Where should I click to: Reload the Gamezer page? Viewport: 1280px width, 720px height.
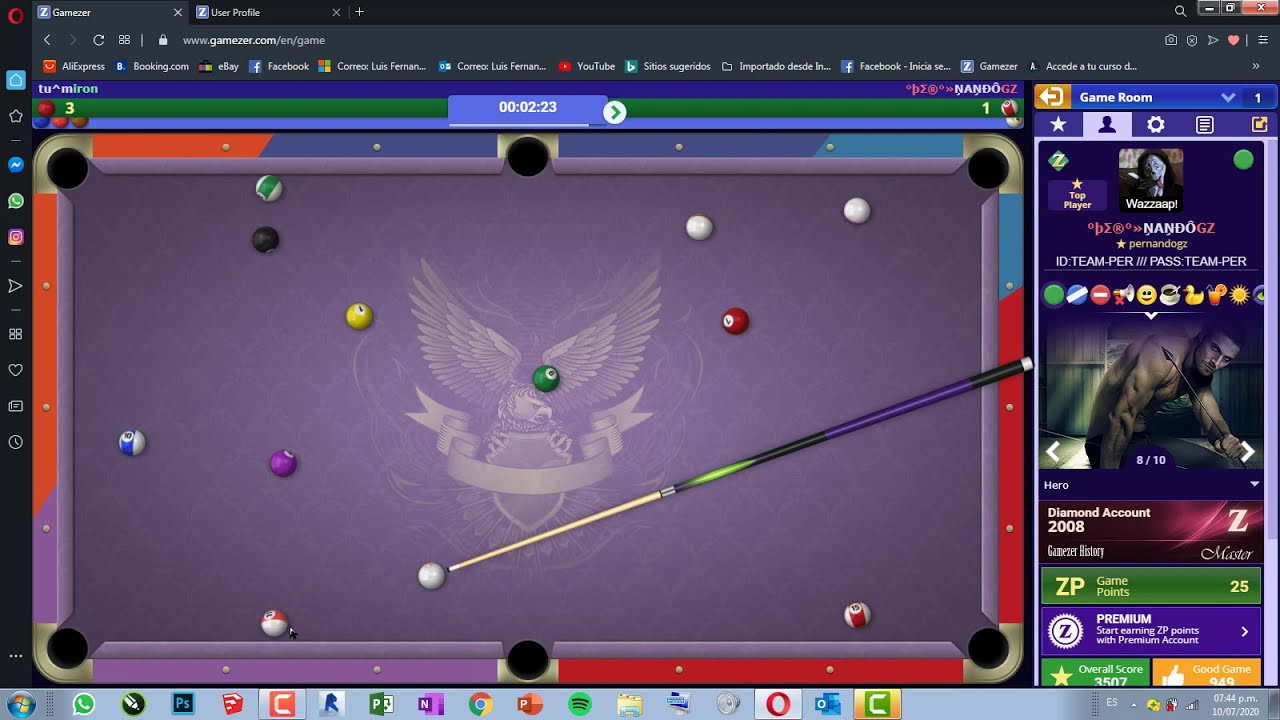(x=98, y=40)
